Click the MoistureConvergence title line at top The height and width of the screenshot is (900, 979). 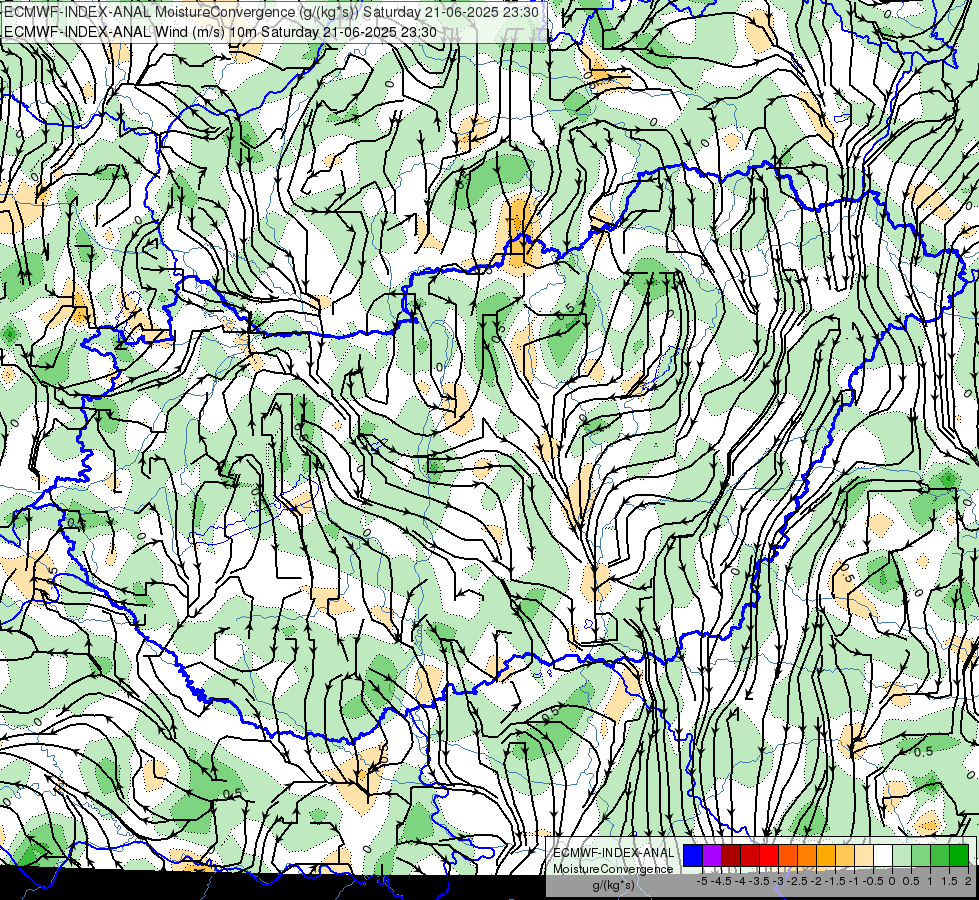272,12
